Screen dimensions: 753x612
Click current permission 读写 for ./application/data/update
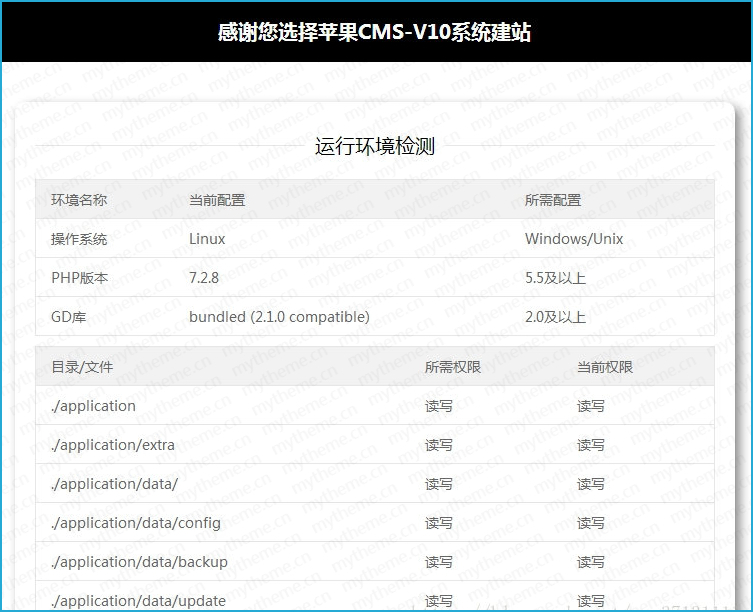[x=591, y=600]
